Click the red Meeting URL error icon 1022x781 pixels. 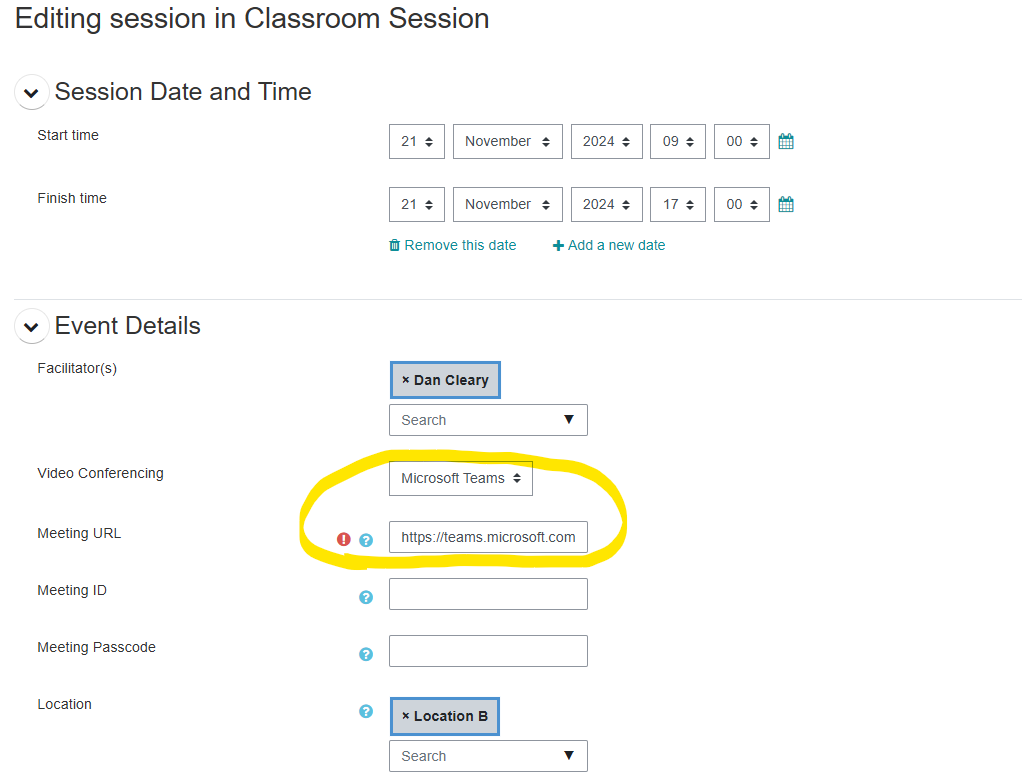click(344, 540)
